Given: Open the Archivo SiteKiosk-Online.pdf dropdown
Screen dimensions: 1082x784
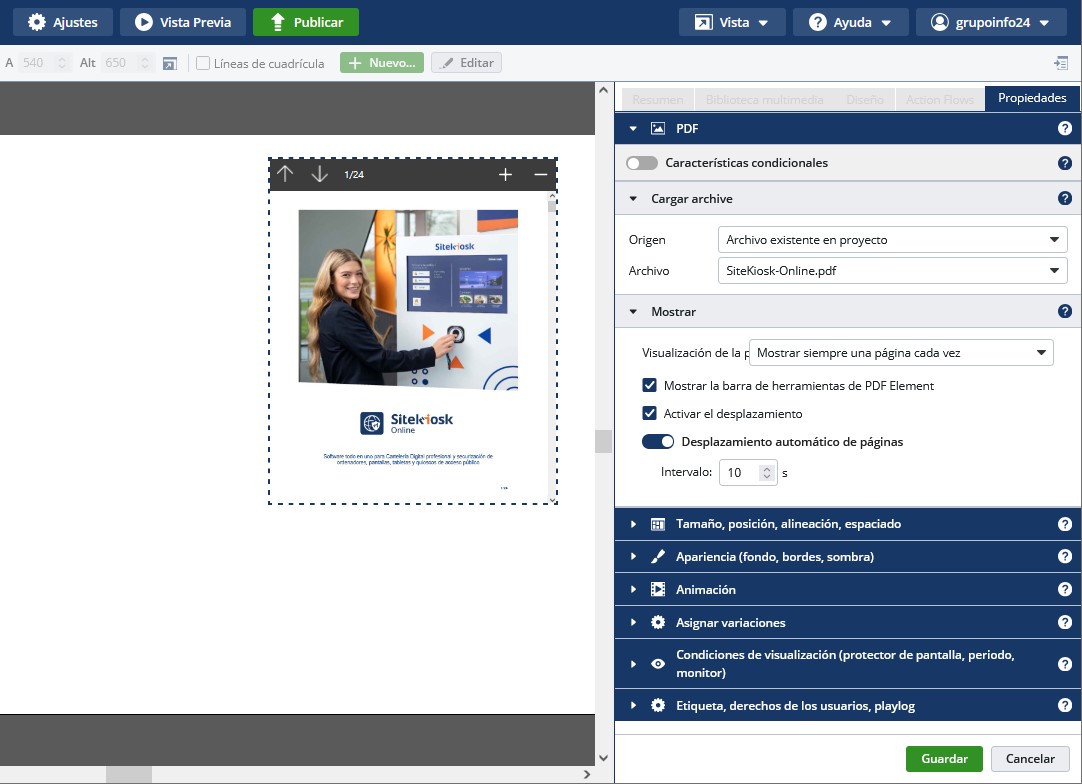Looking at the screenshot, I should [892, 271].
